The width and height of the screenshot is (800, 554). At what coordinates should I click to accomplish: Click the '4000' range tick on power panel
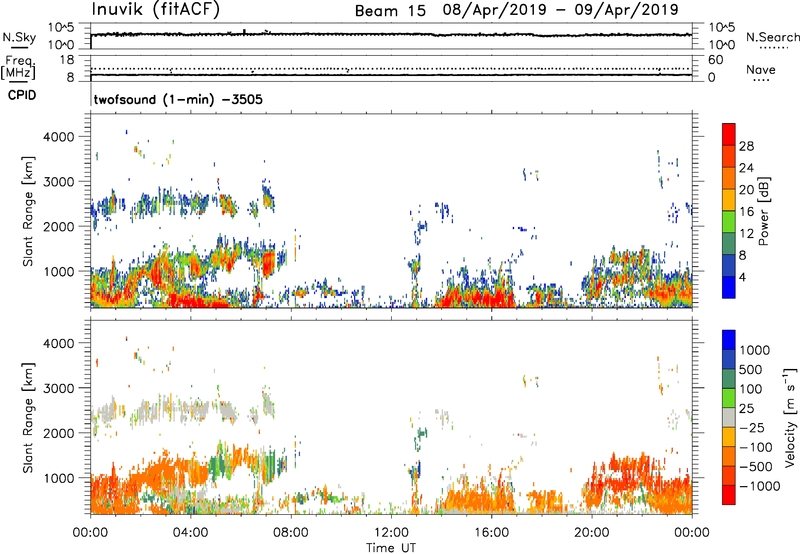pyautogui.click(x=59, y=137)
